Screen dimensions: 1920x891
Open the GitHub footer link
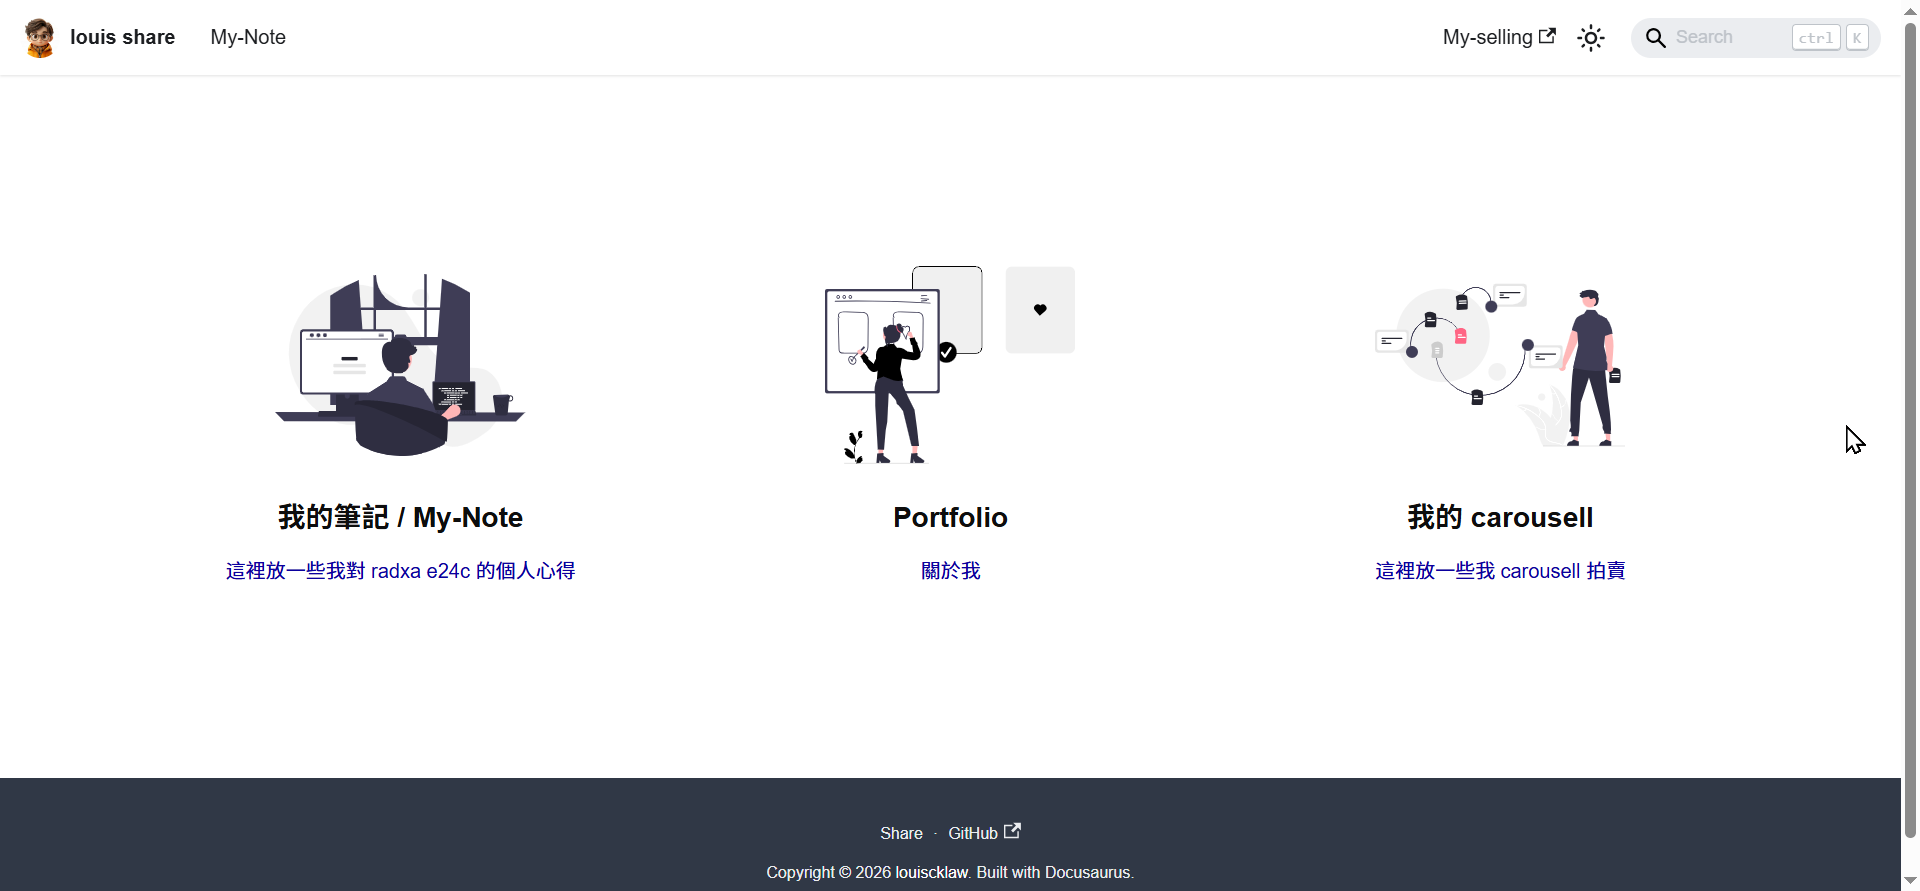click(973, 833)
